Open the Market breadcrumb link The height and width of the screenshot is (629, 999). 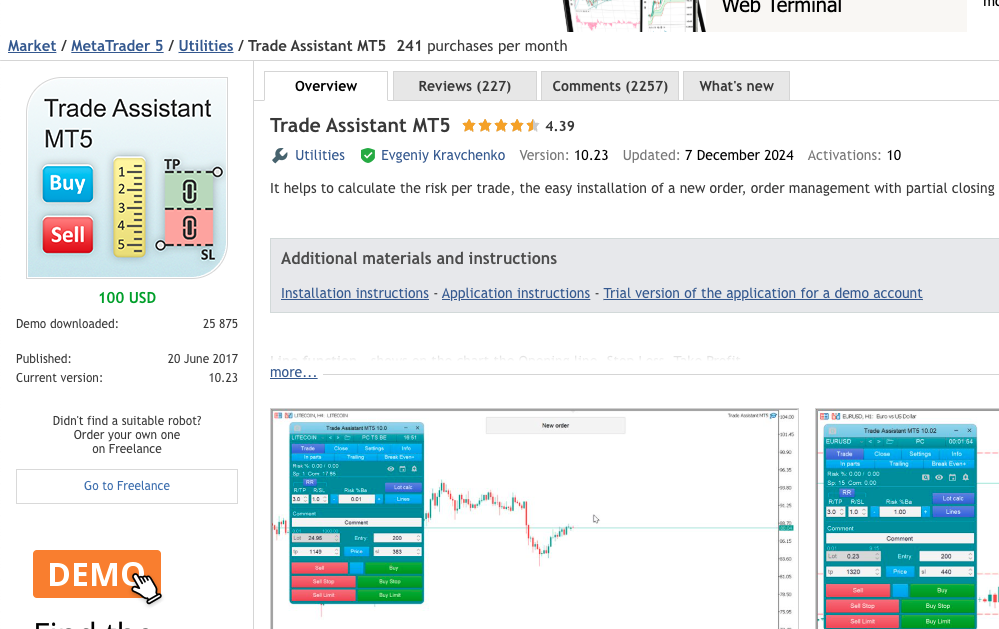tap(32, 46)
